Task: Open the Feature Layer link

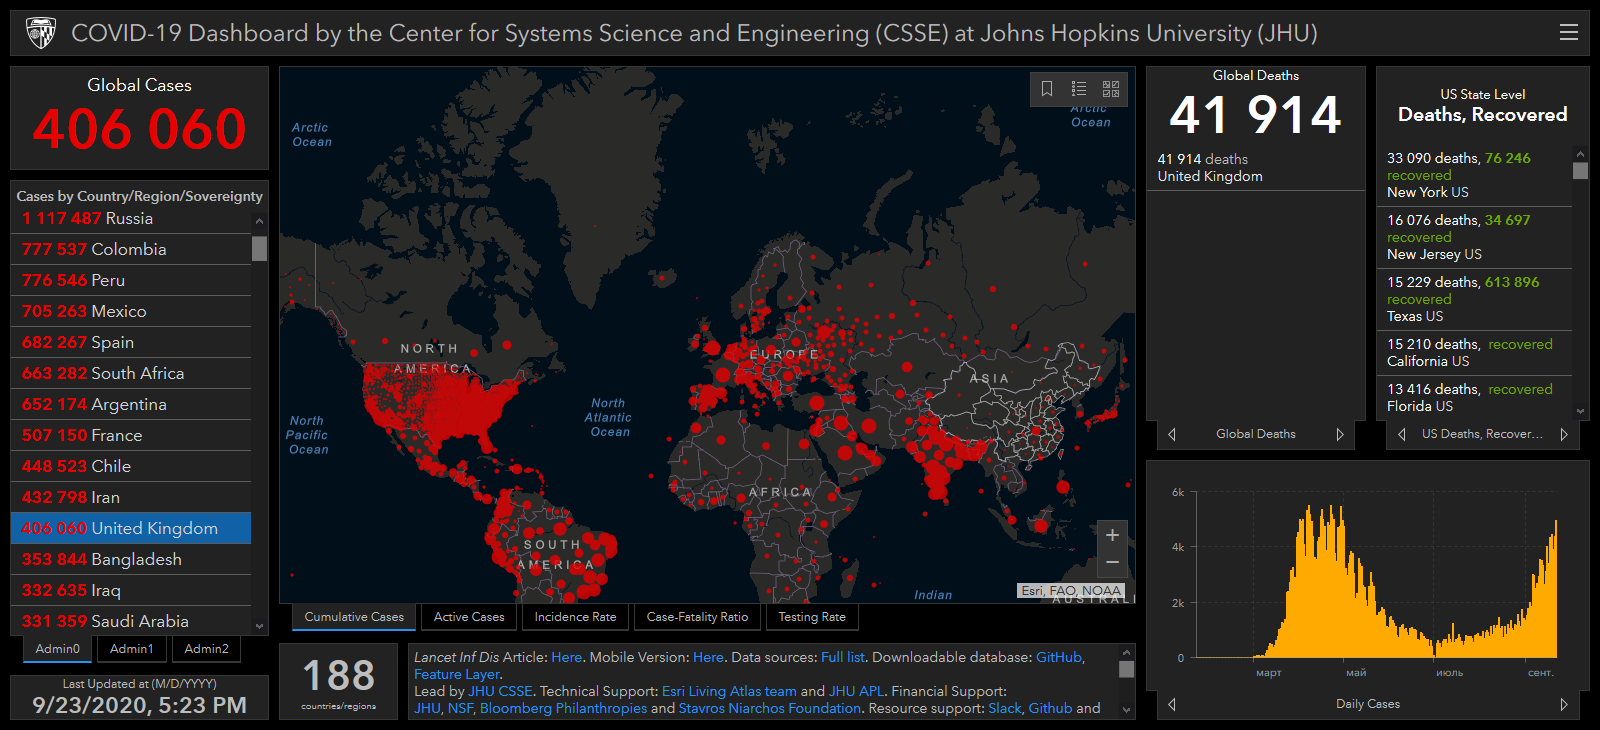Action: 457,674
